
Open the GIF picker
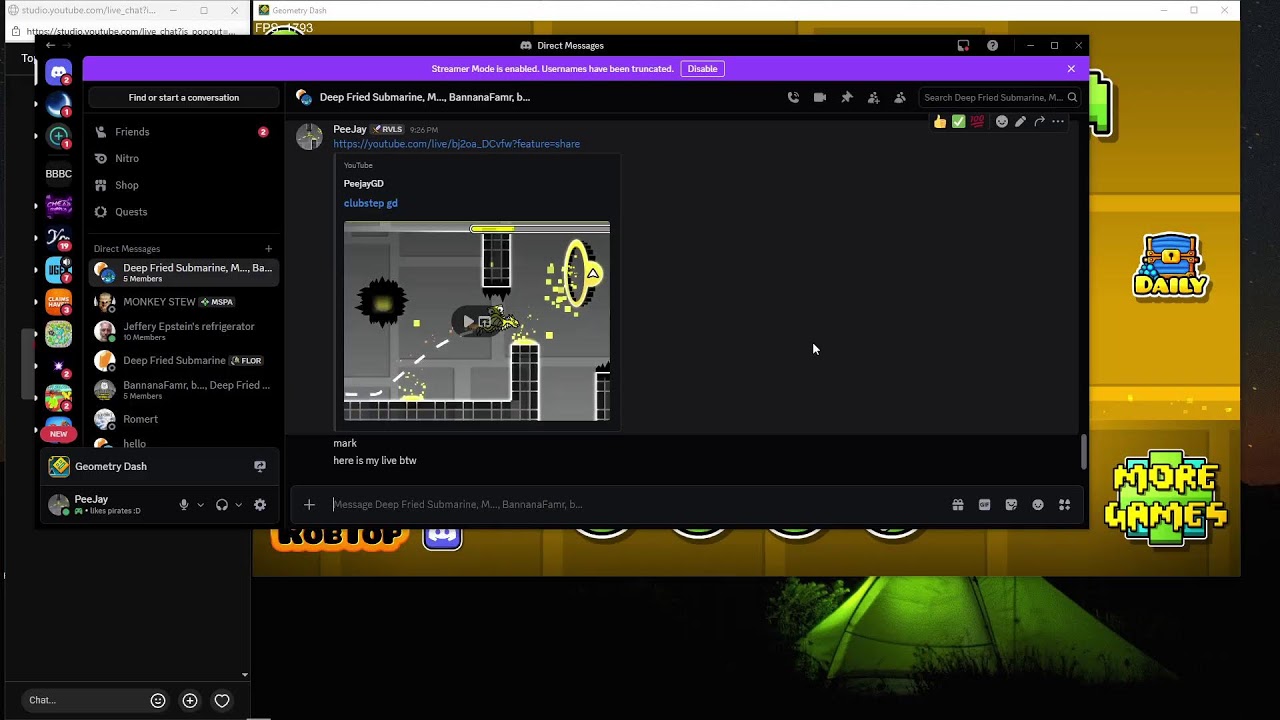(x=985, y=505)
